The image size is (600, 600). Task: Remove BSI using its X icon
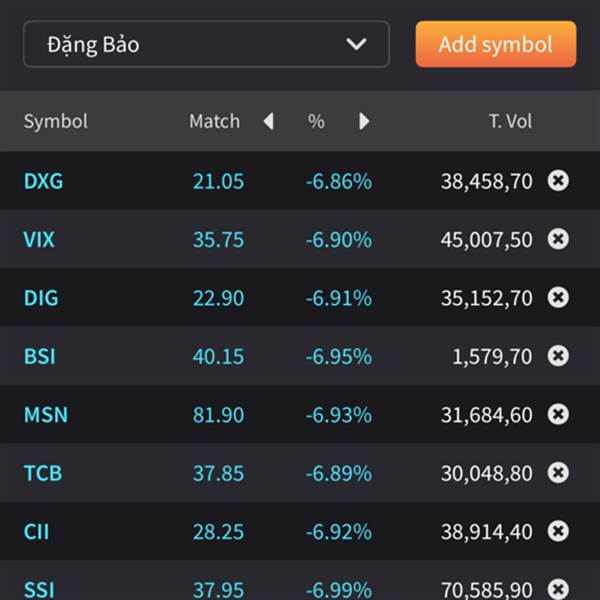point(559,356)
